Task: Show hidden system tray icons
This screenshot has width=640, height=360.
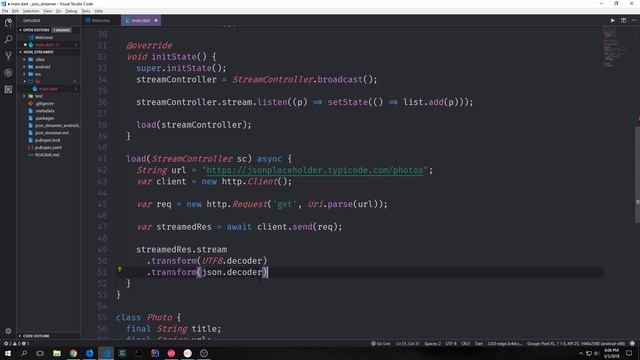Action: point(581,353)
